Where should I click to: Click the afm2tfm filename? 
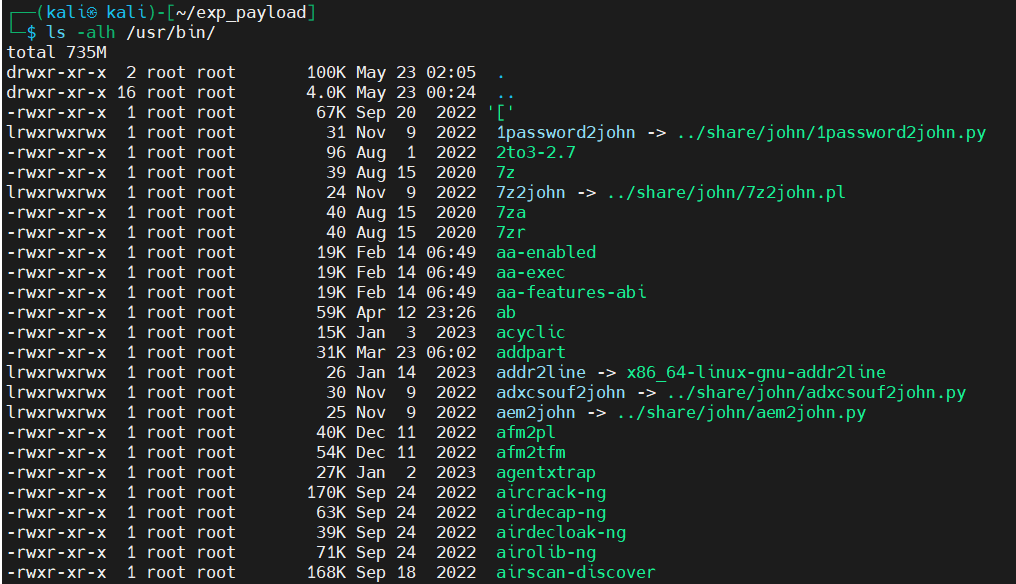tap(531, 452)
